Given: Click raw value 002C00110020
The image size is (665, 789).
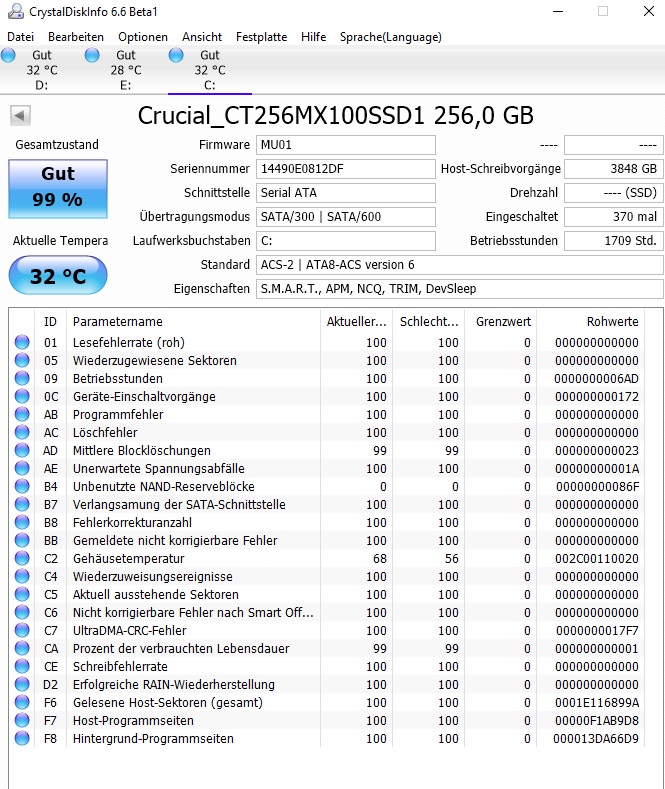Looking at the screenshot, I should [x=596, y=559].
